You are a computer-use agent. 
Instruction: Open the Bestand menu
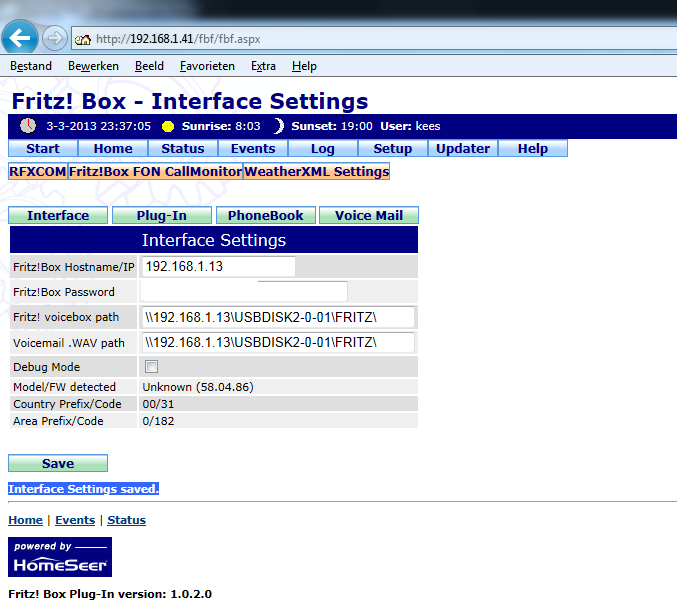(x=31, y=66)
